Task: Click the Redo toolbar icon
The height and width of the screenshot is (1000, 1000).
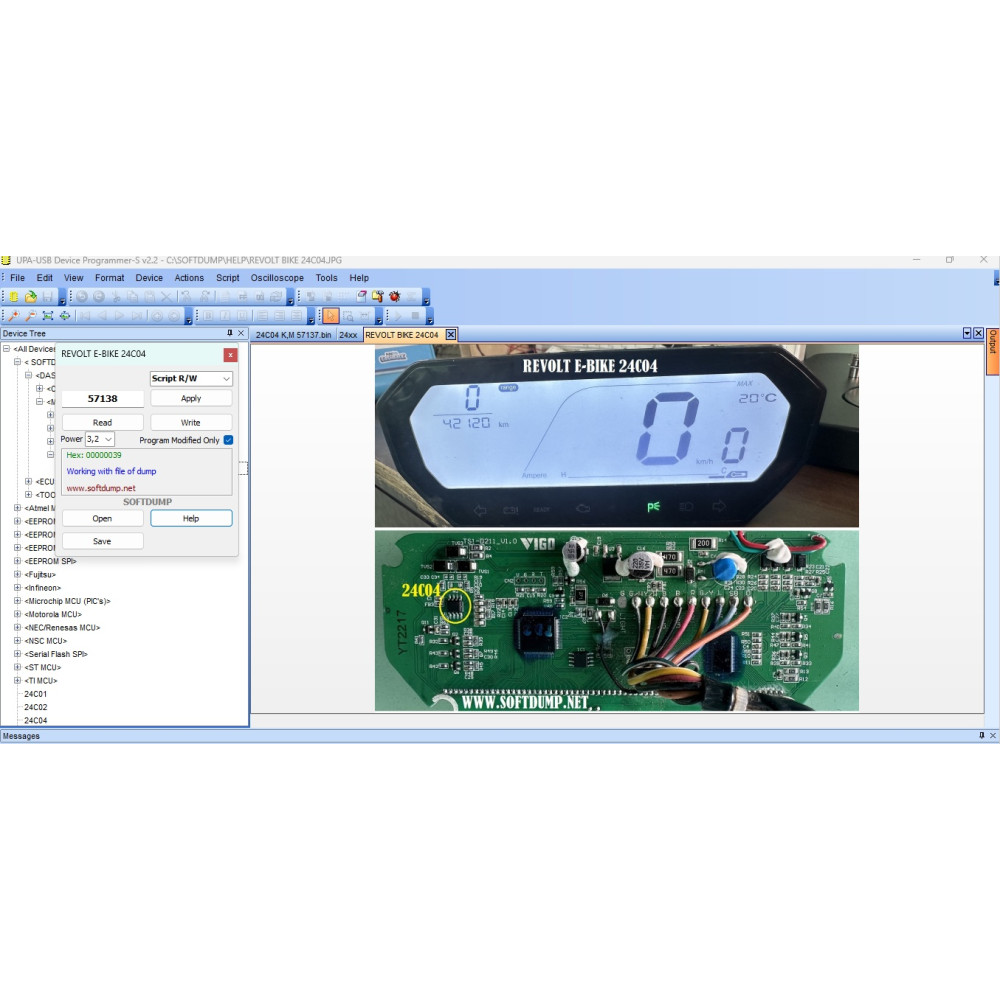Action: (99, 297)
